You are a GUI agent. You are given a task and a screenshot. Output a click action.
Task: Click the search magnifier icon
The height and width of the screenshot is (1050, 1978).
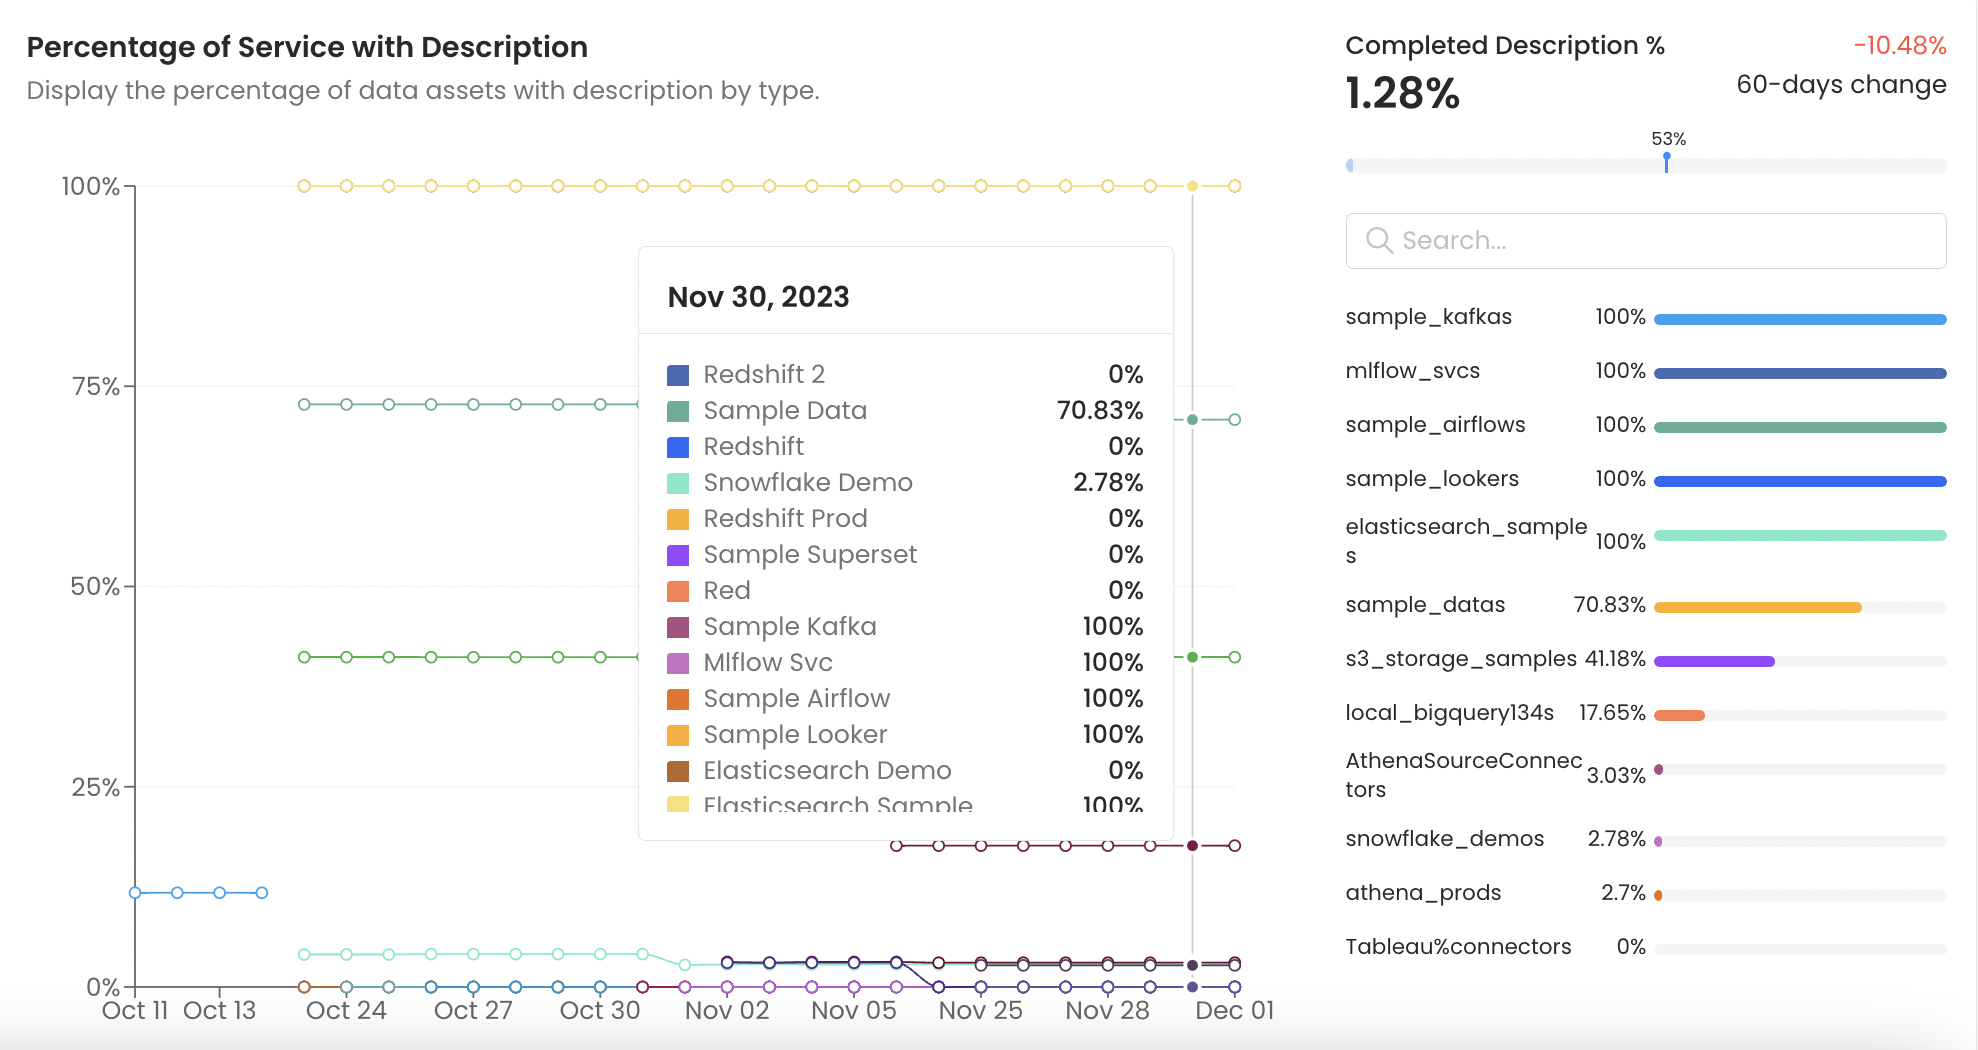(x=1379, y=240)
